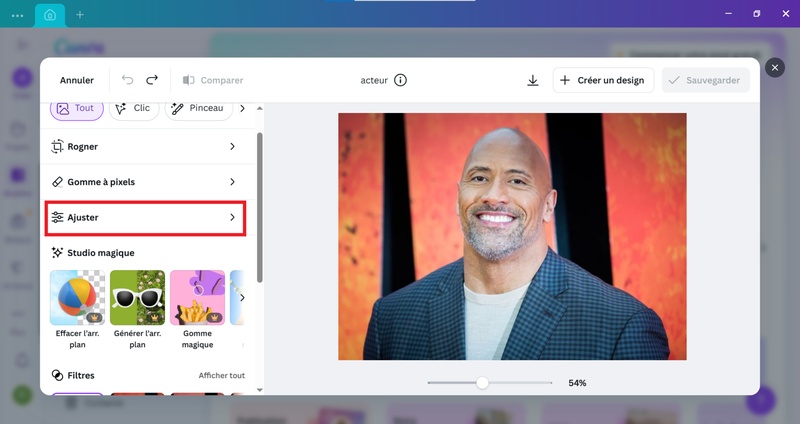Click the scroll-up arrow of the panel

pos(260,108)
